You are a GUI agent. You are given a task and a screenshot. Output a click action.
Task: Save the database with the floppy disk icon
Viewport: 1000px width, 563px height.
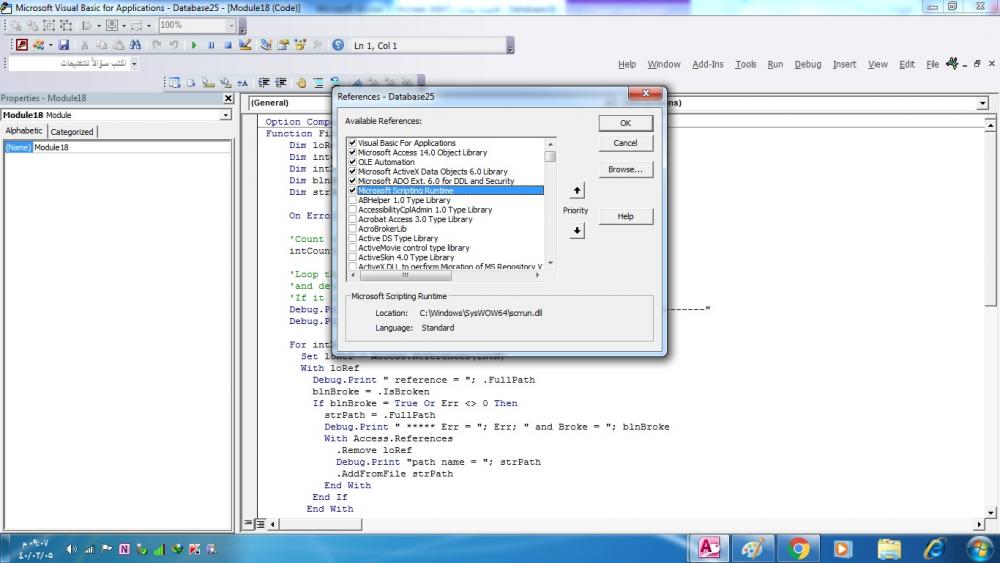click(x=63, y=45)
